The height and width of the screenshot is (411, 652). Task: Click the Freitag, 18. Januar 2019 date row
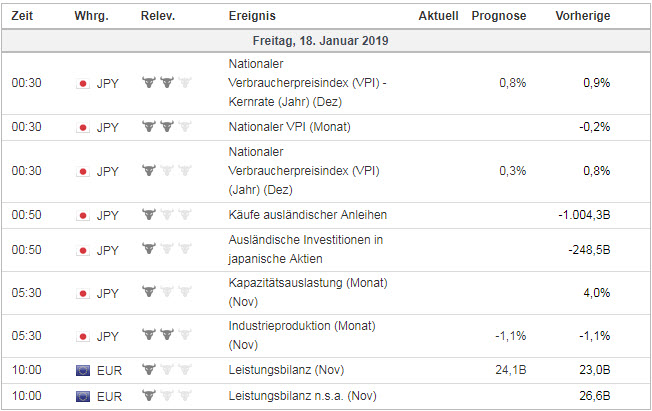pos(325,41)
